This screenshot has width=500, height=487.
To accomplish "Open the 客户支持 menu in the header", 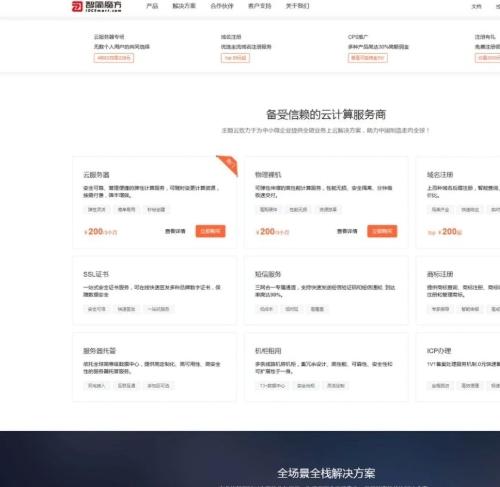I will point(260,6).
